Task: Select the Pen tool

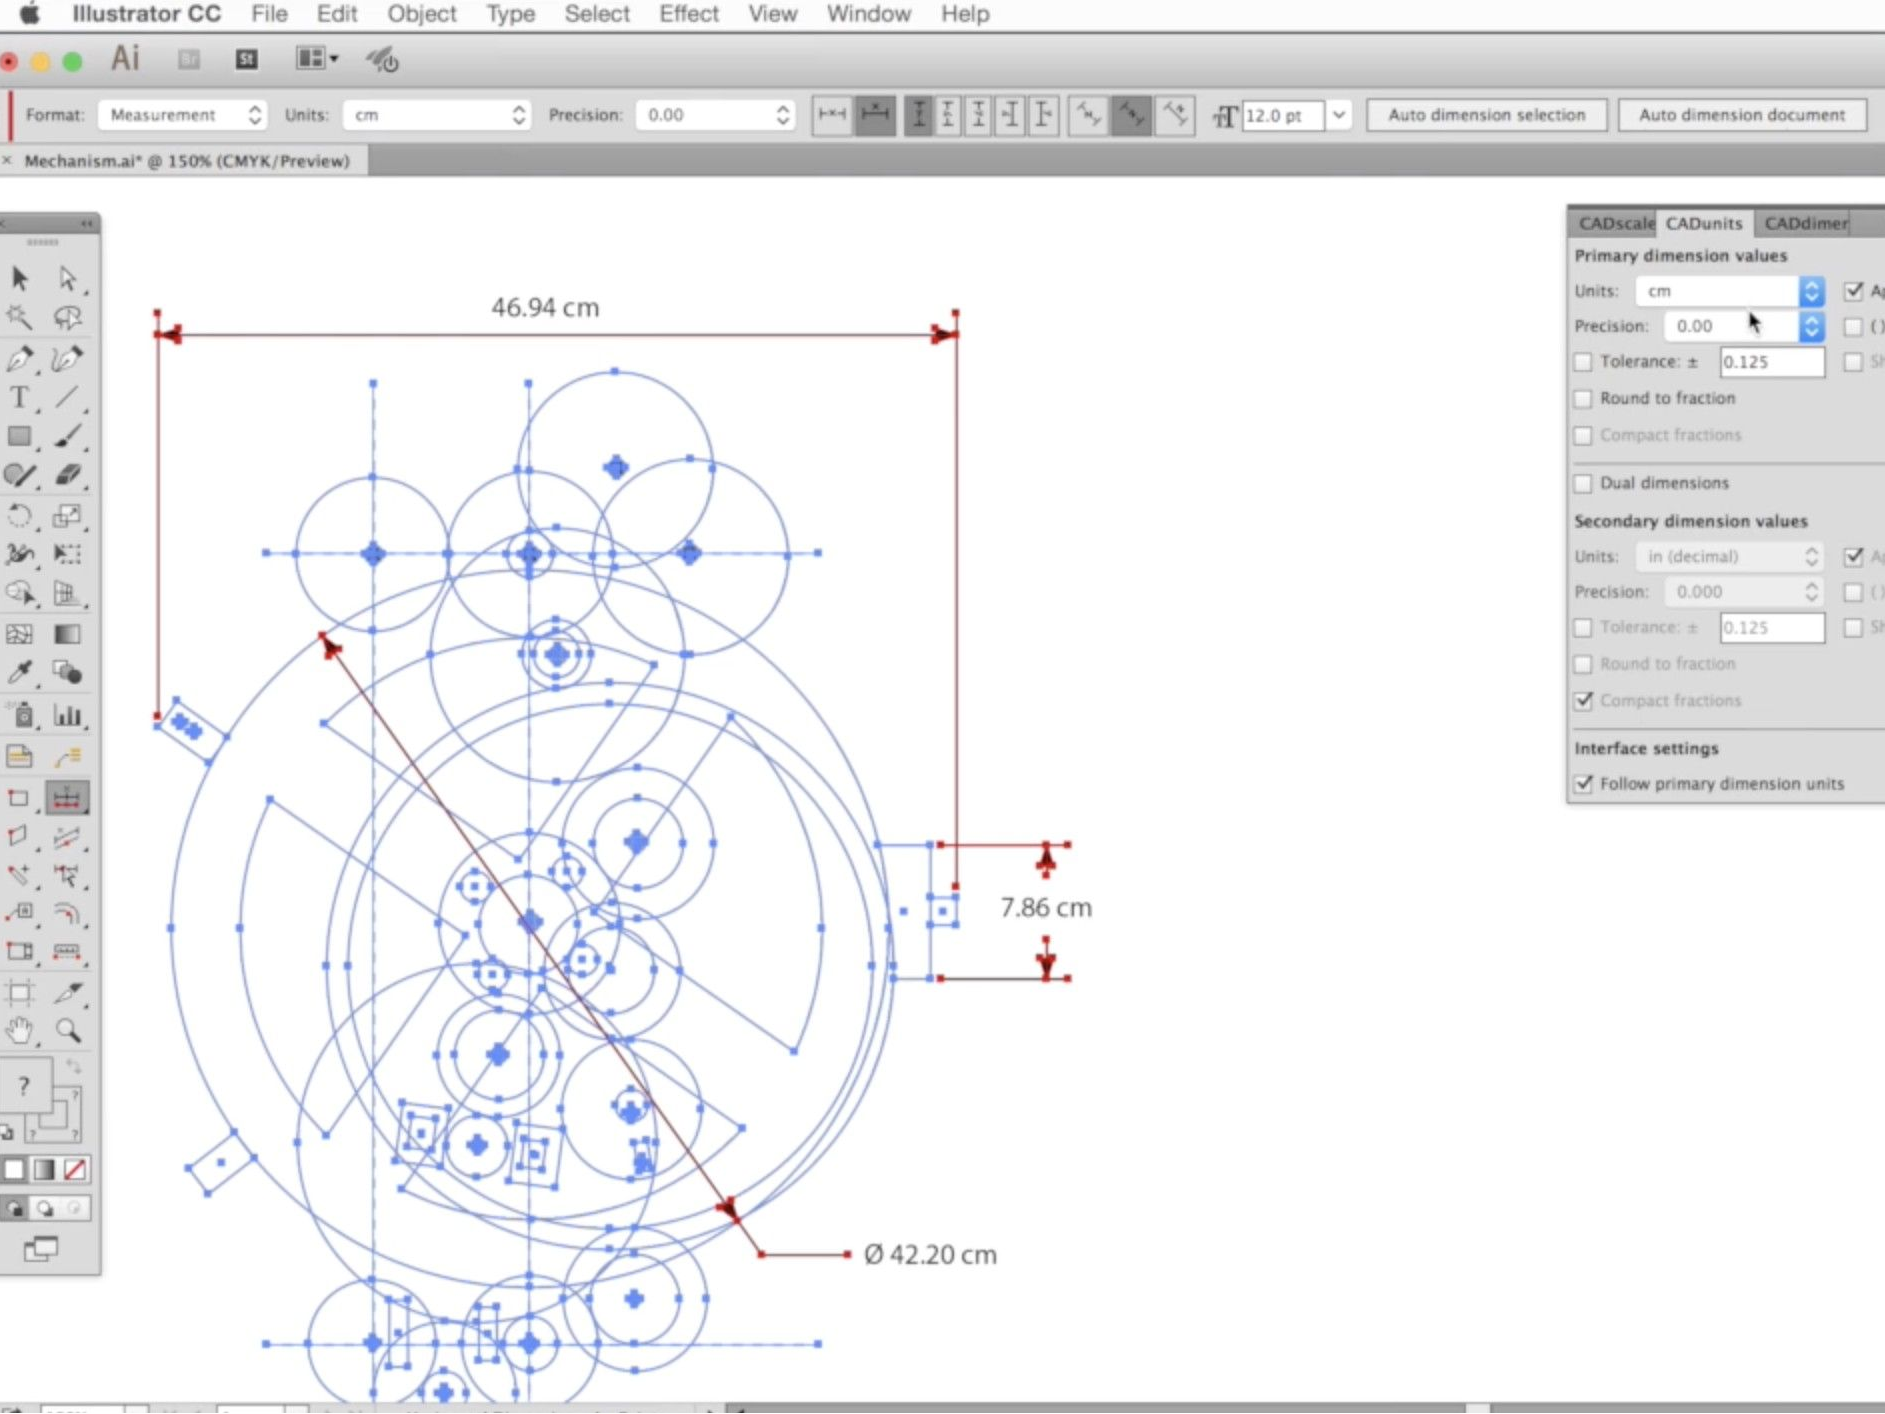Action: point(20,359)
